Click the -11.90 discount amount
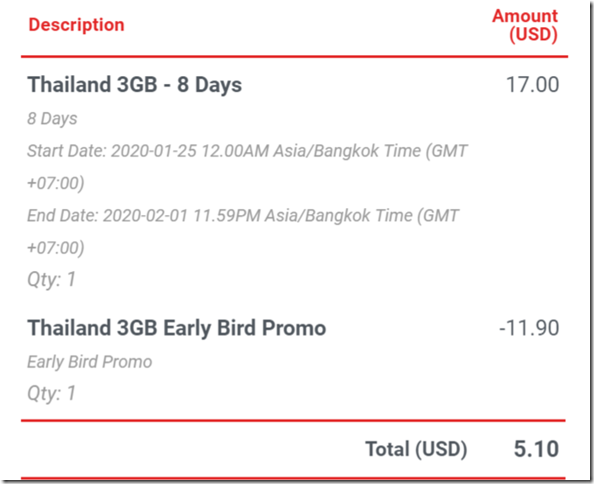Image resolution: width=594 pixels, height=484 pixels. pos(529,328)
